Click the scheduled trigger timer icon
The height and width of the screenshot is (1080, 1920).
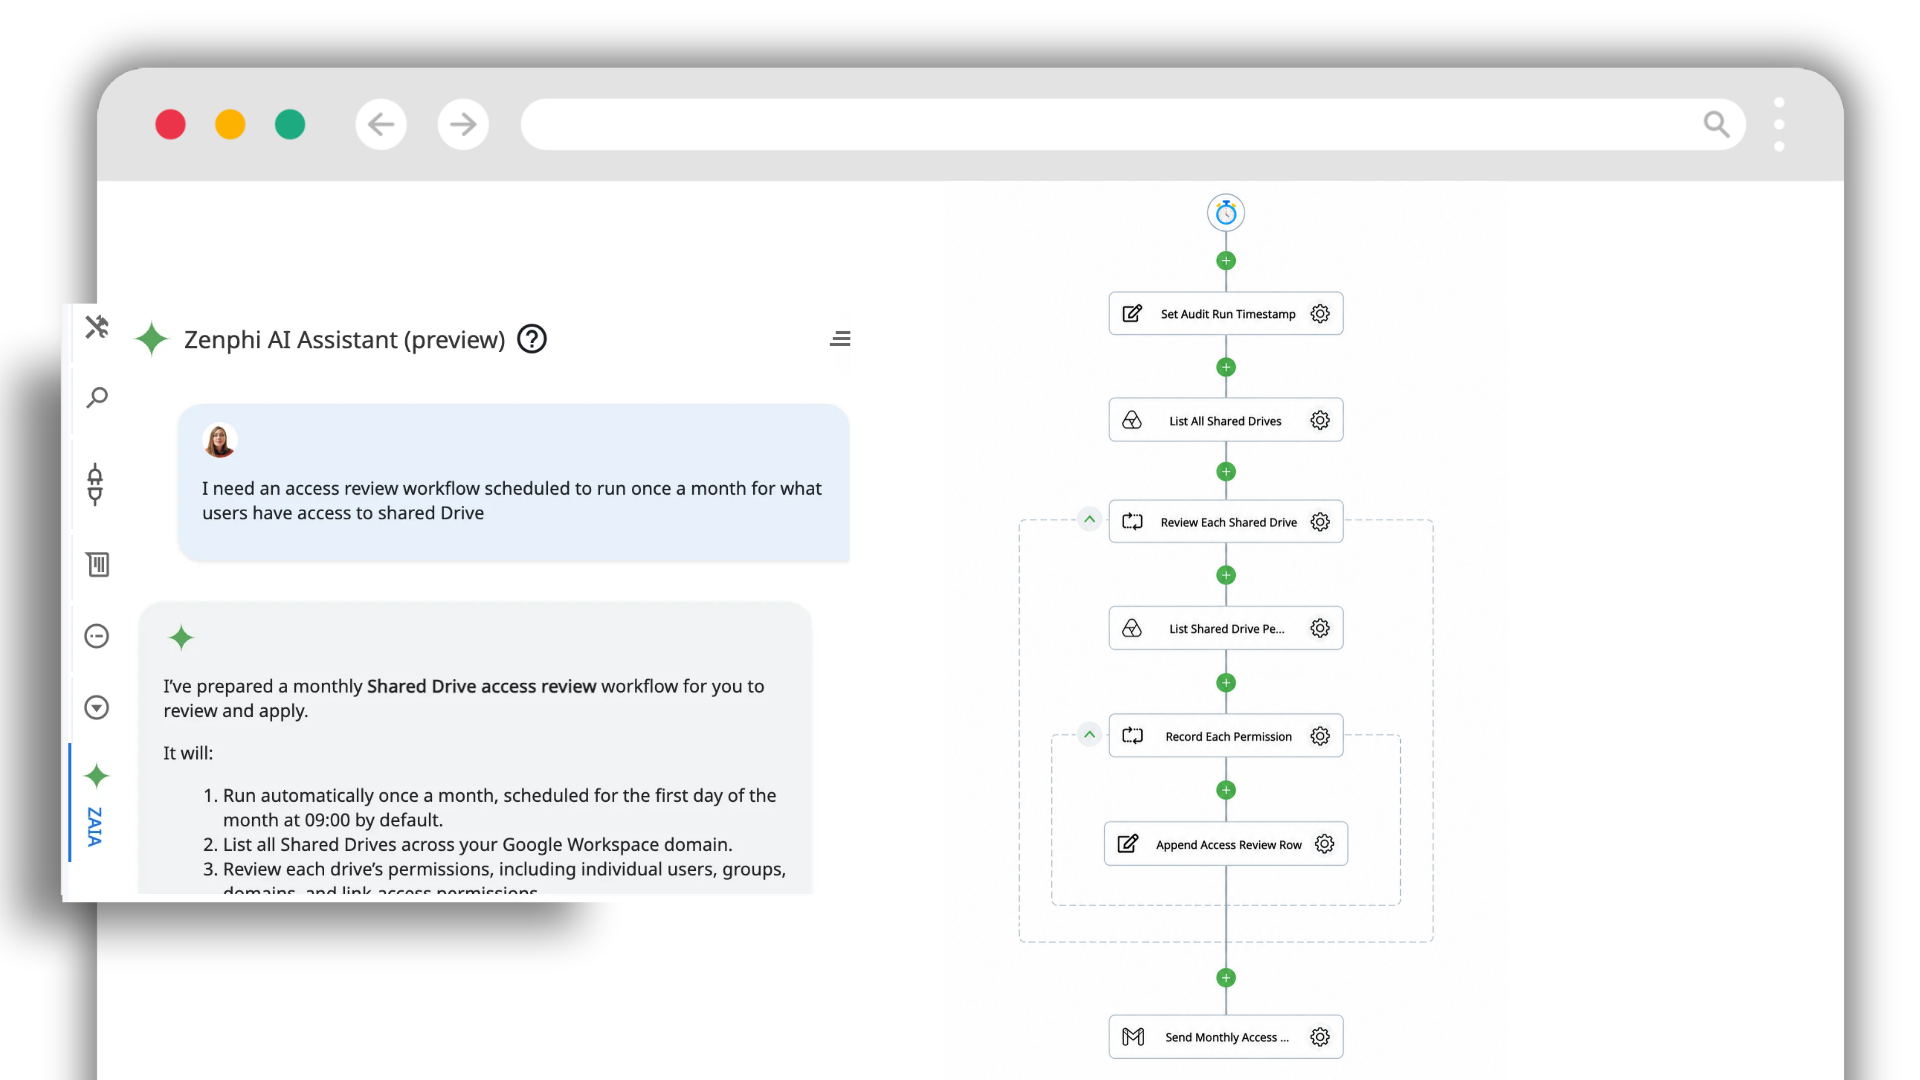[1226, 213]
